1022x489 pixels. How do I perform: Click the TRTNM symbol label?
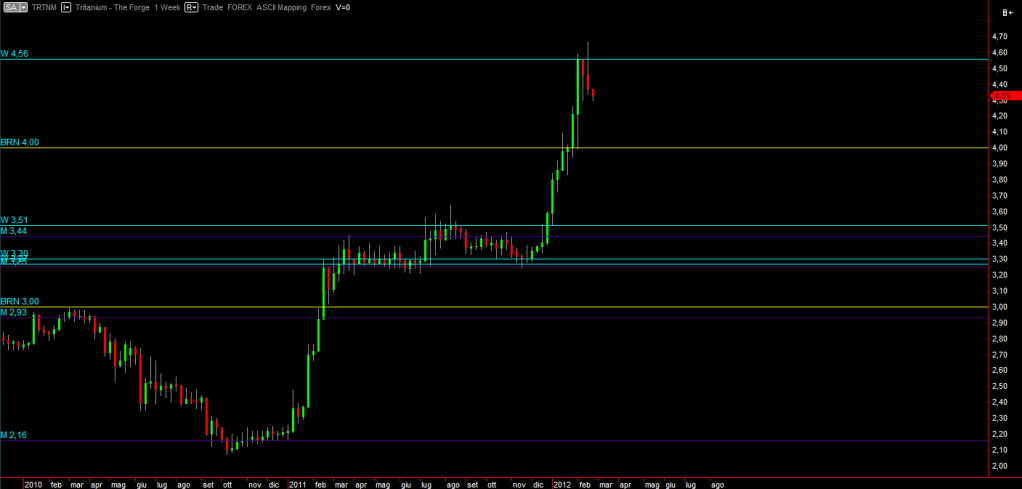44,6
